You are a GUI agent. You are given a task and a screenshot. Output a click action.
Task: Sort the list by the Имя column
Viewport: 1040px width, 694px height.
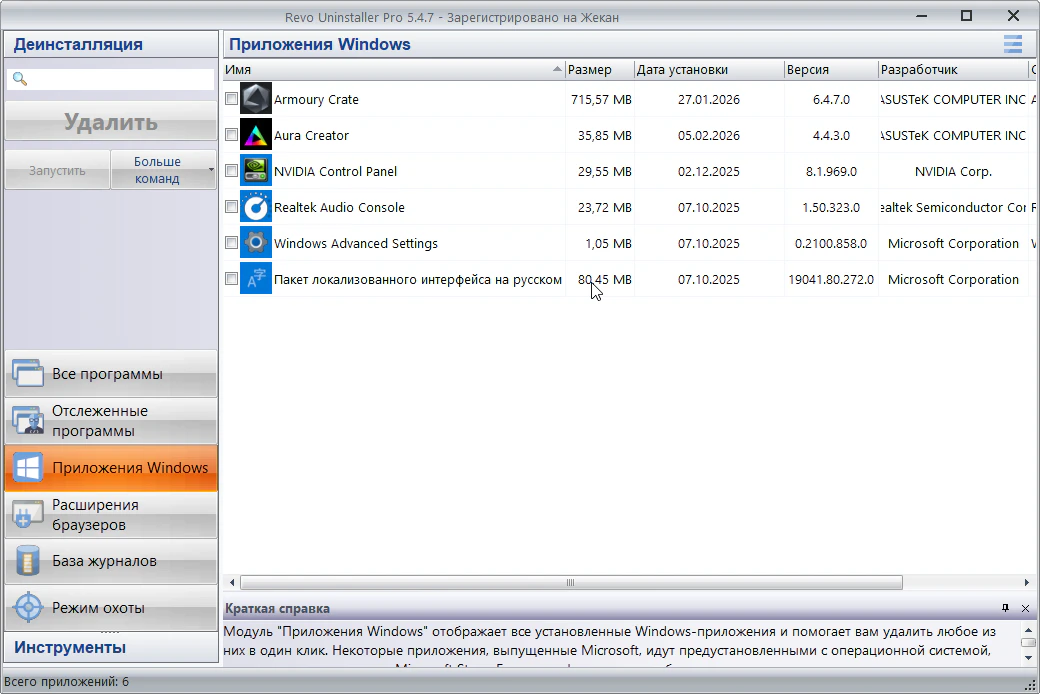(390, 70)
